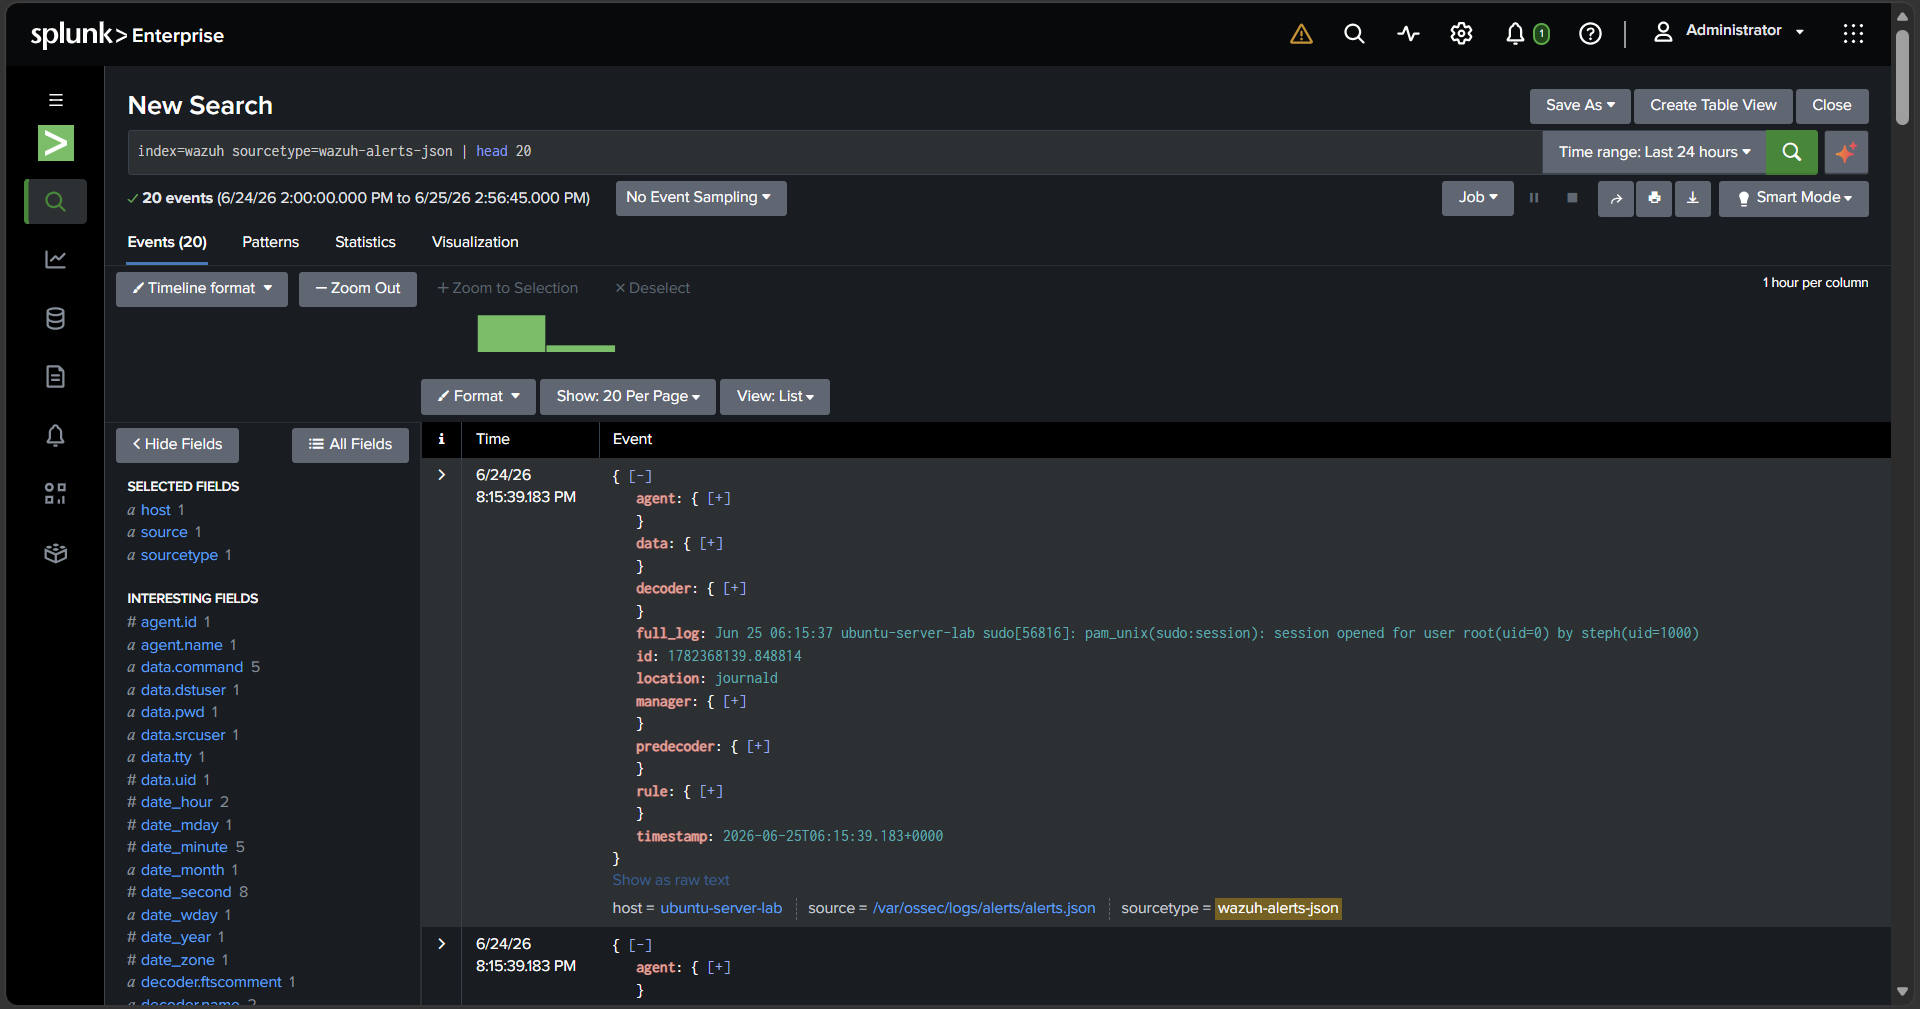This screenshot has width=1920, height=1009.
Task: Open the Smart Mode dropdown
Action: [x=1794, y=198]
